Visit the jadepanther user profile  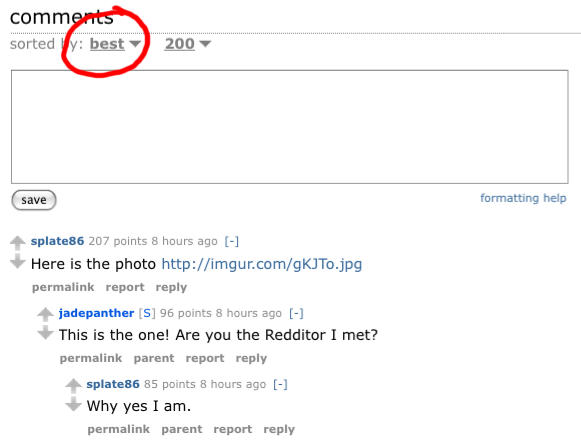tap(96, 313)
